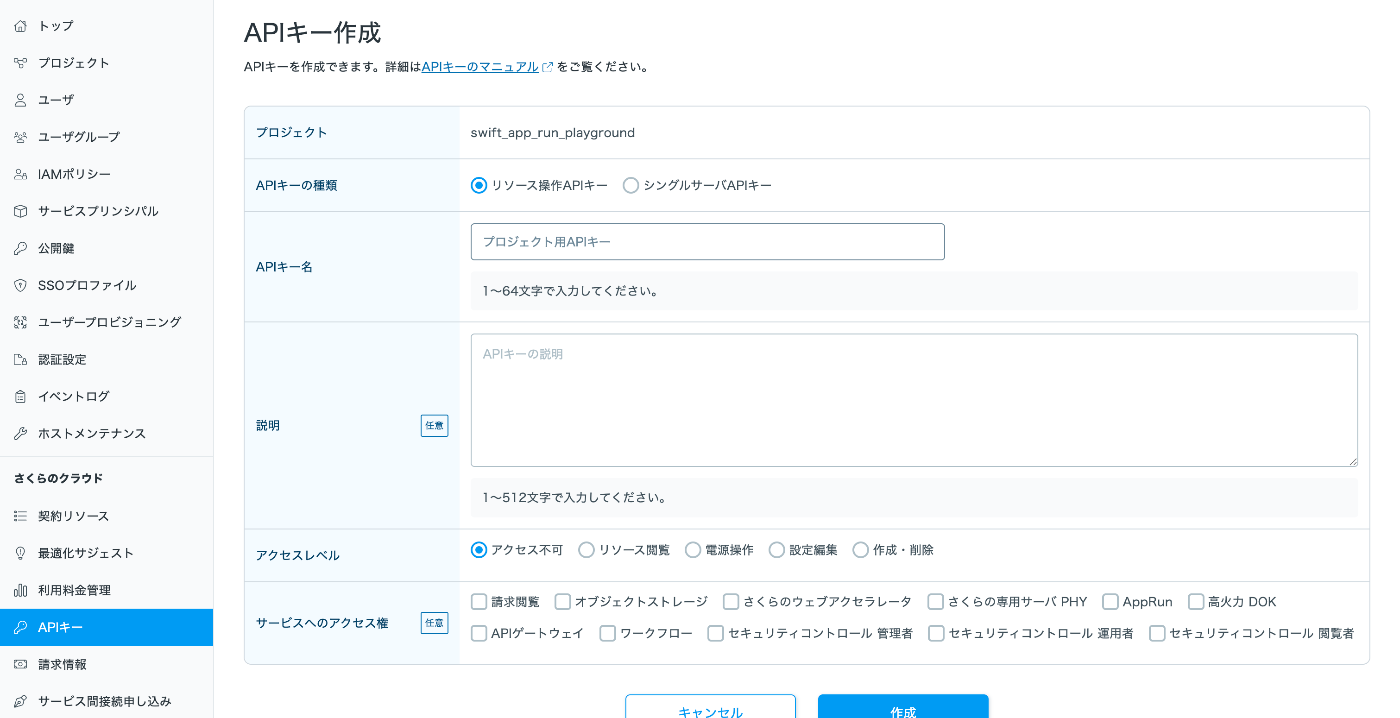Click the ユーザープロビジョニング sidebar icon
The height and width of the screenshot is (718, 1400).
point(20,322)
